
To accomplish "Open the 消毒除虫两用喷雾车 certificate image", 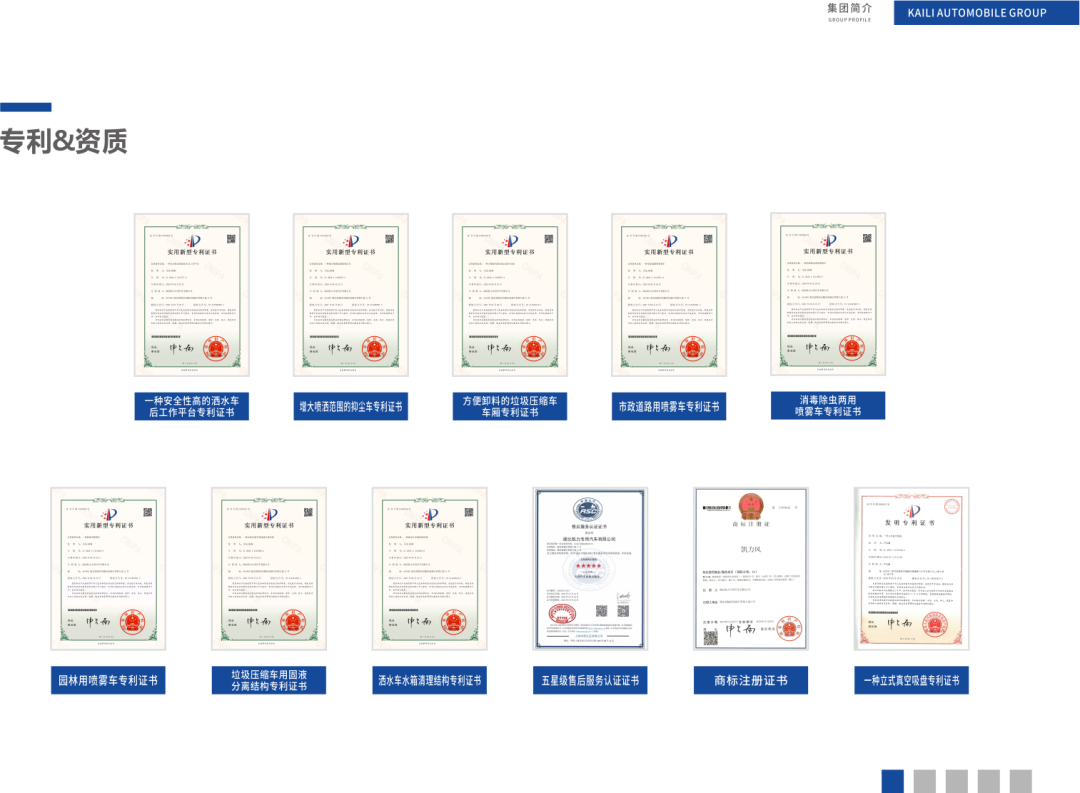I will 828,294.
